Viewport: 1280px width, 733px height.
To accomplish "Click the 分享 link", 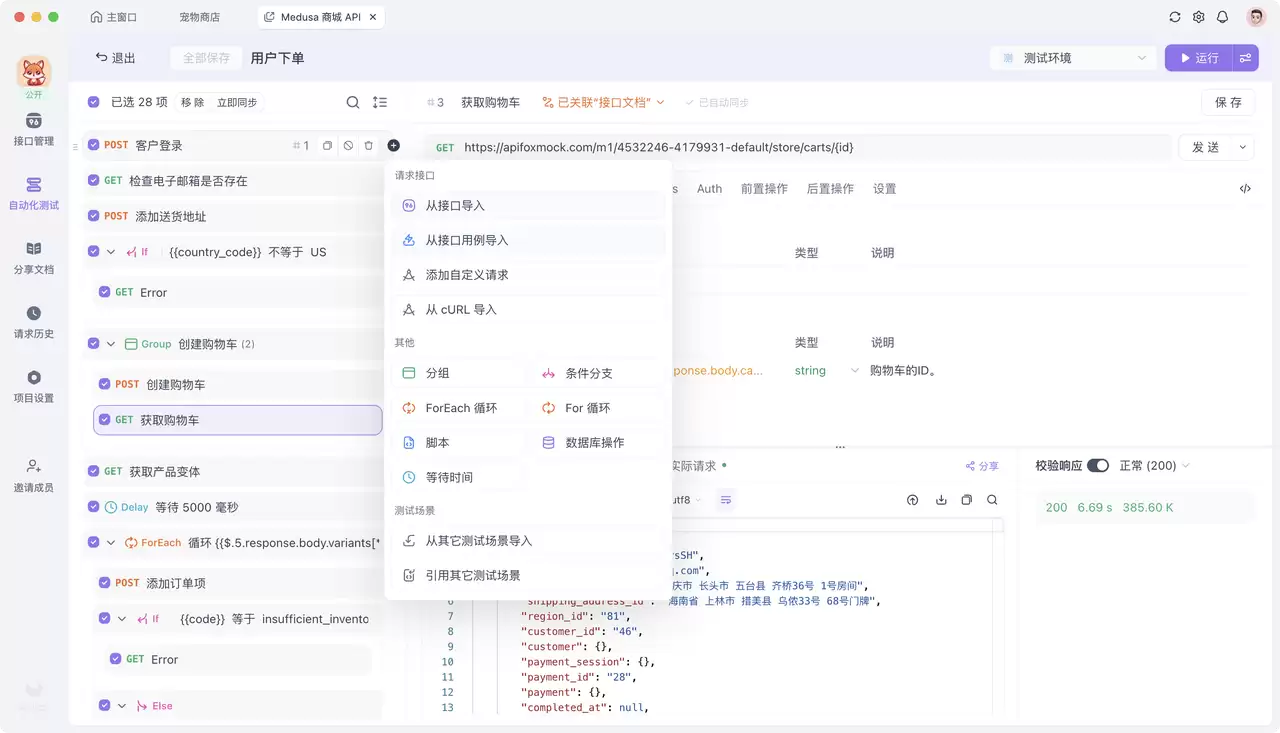I will [x=981, y=466].
